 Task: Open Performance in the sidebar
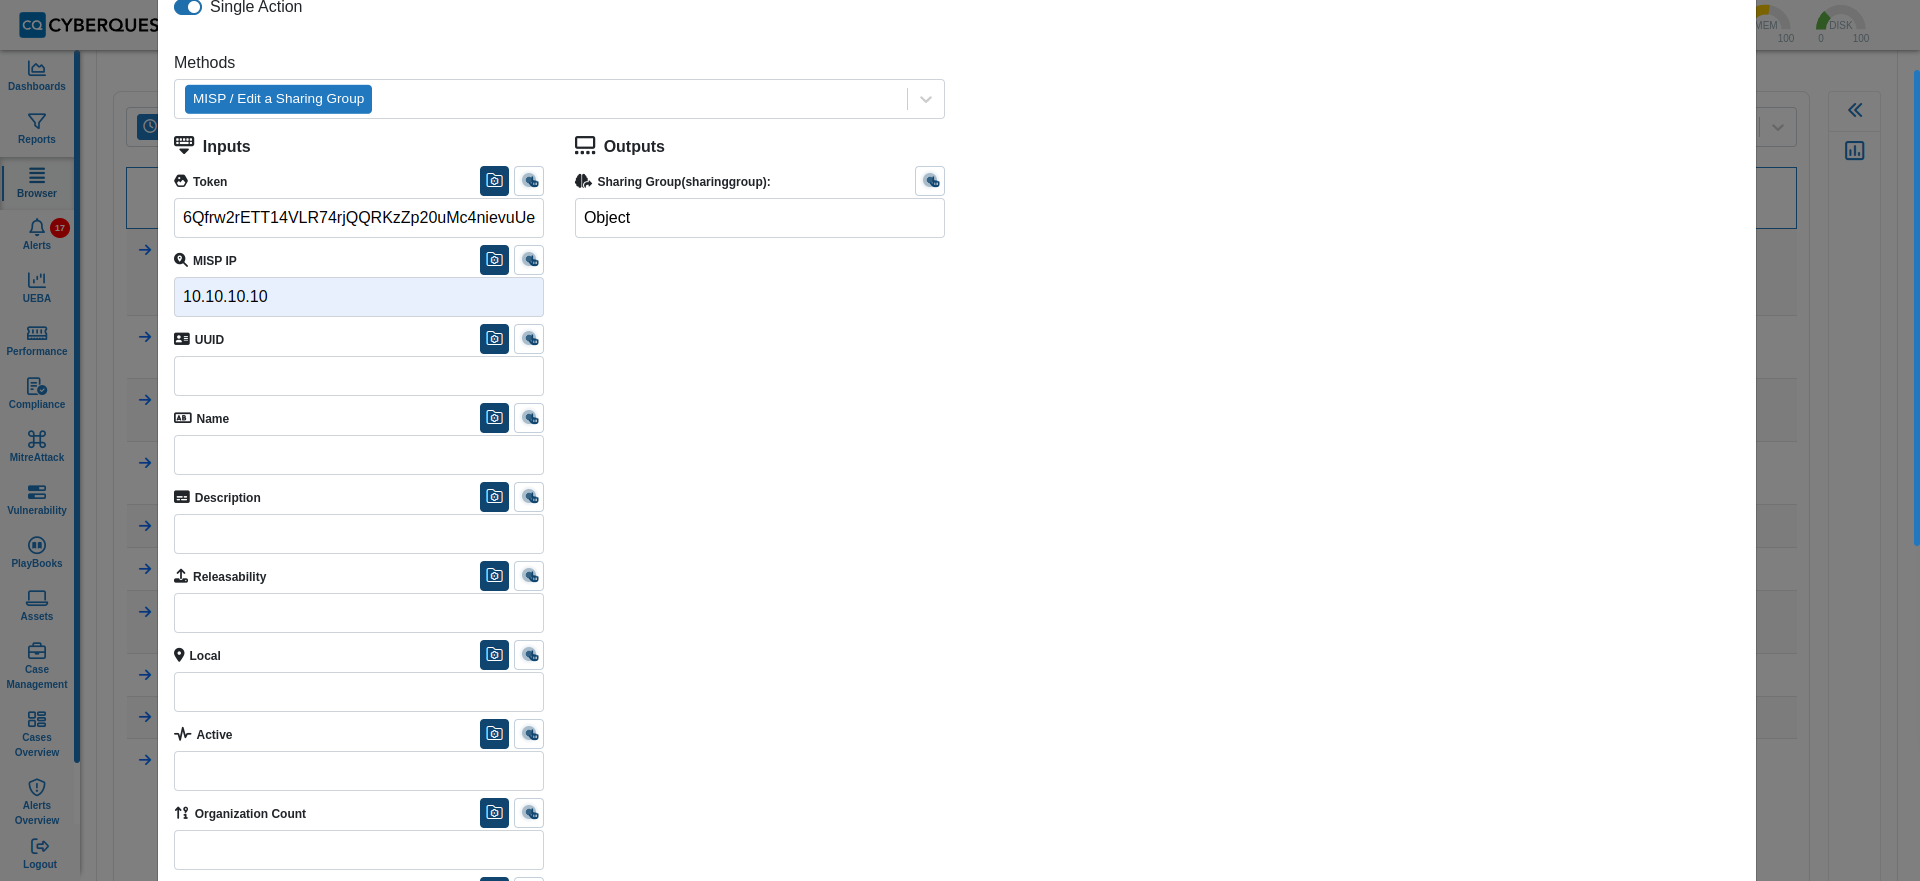pos(37,341)
